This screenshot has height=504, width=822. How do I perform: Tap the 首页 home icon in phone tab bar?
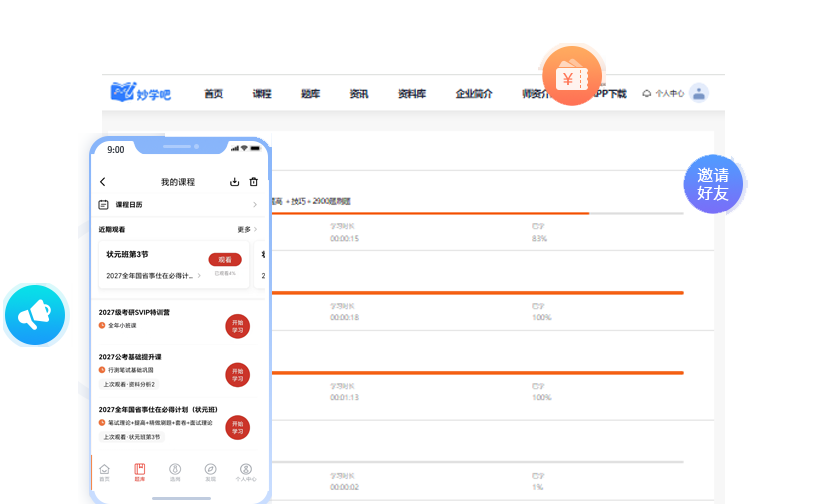(x=104, y=471)
